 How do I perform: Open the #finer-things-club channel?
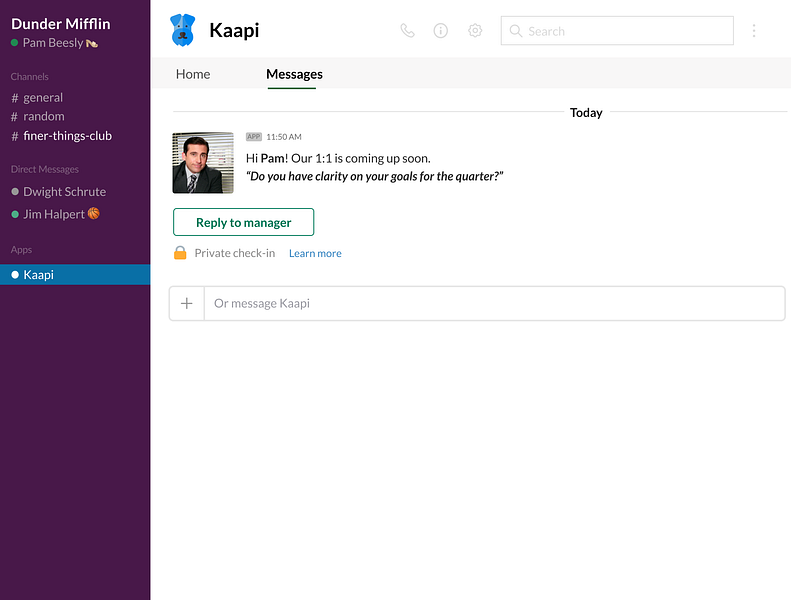[62, 136]
